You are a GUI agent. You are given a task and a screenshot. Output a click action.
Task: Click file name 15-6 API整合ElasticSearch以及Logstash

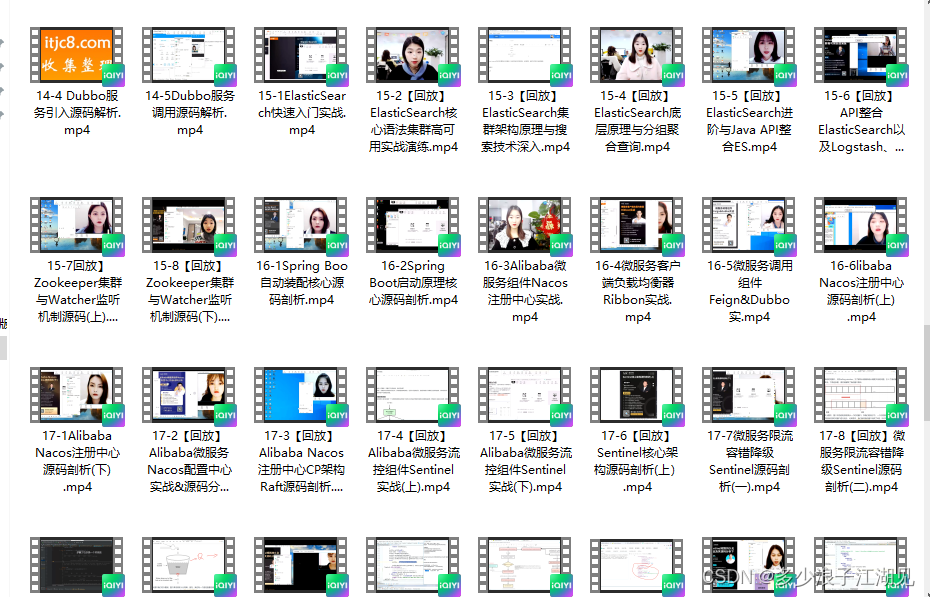[862, 121]
